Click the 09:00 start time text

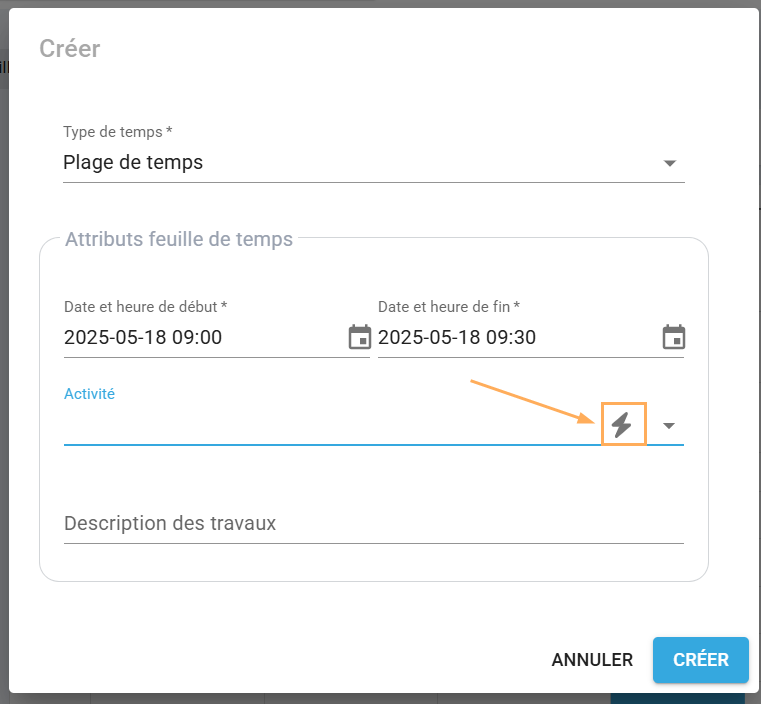pyautogui.click(x=197, y=337)
